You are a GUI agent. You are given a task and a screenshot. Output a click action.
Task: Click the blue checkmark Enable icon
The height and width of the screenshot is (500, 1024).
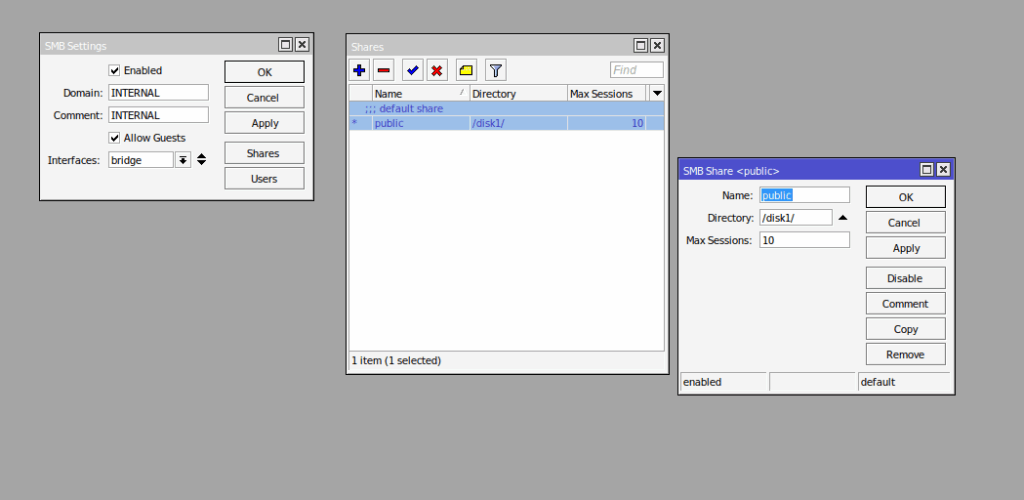(412, 70)
